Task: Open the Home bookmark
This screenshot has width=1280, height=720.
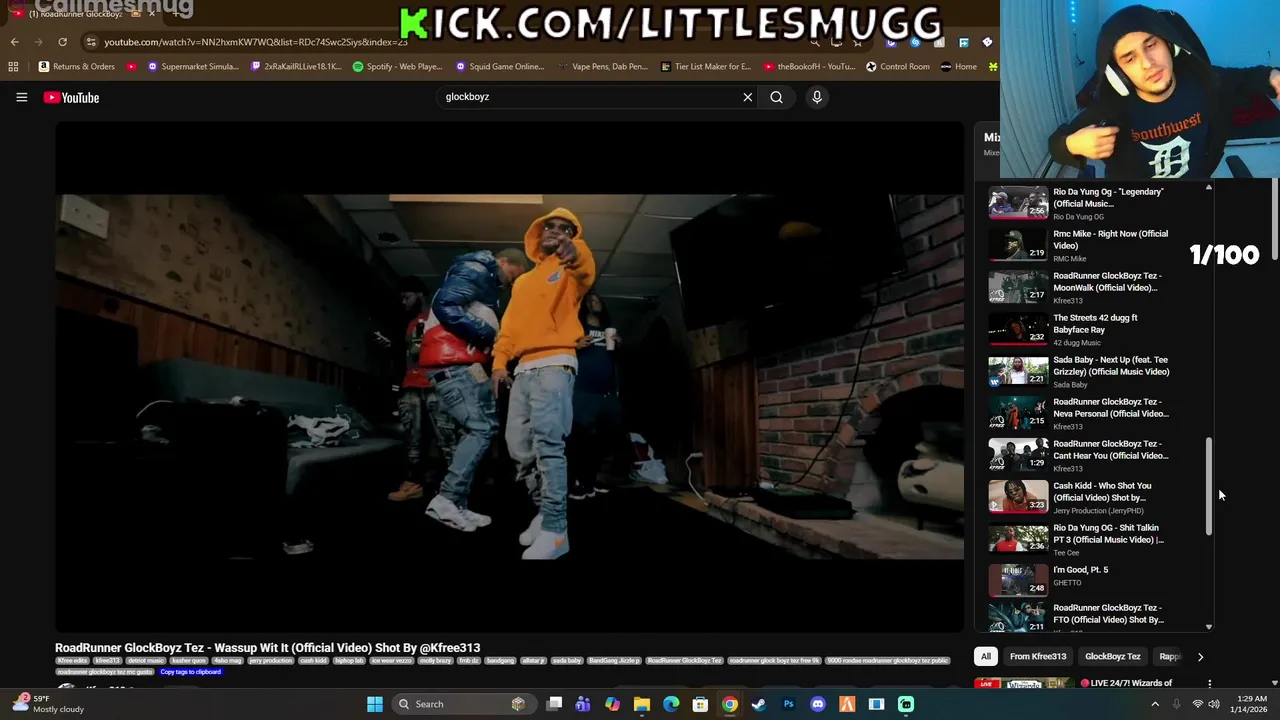Action: (x=959, y=67)
